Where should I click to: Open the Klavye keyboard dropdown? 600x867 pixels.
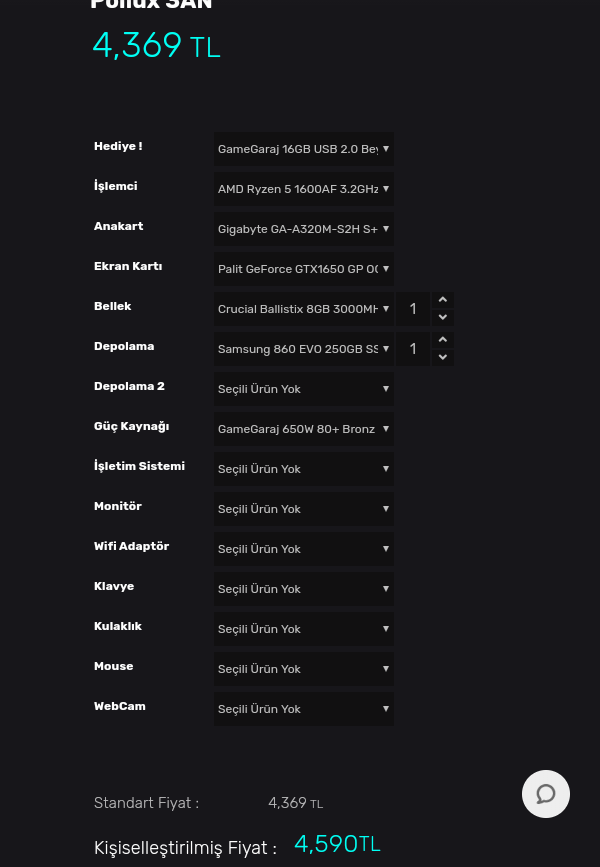point(303,589)
